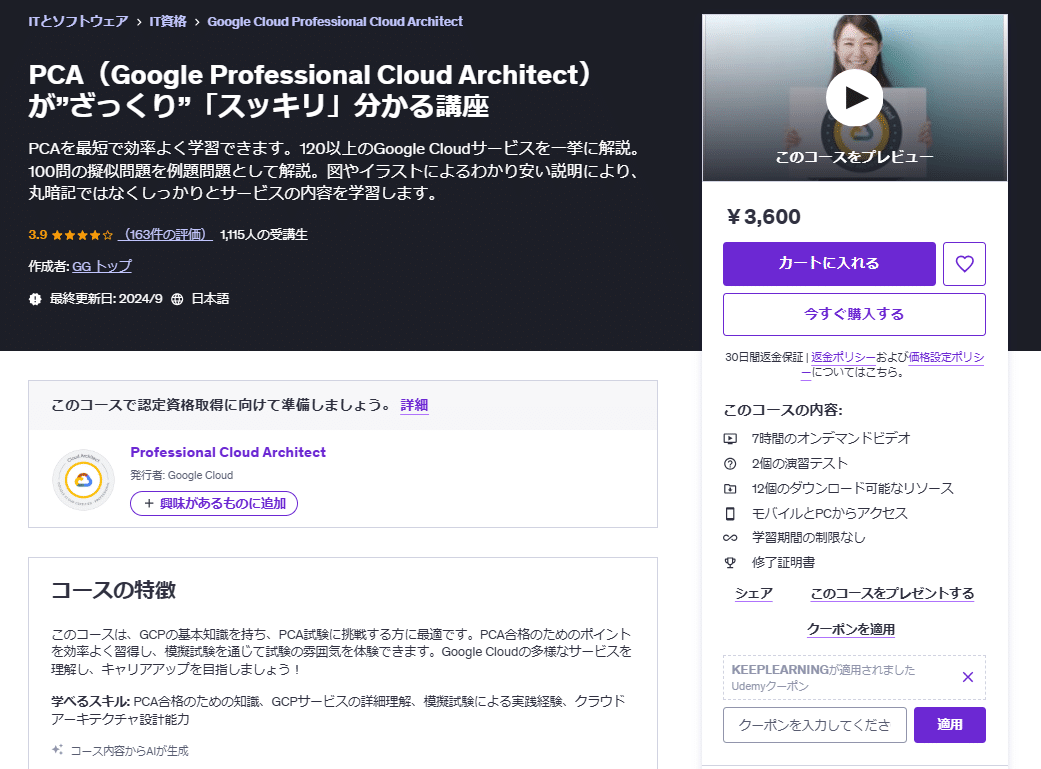
Task: Remove the KEEPLEARNING coupon with X icon
Action: (967, 677)
